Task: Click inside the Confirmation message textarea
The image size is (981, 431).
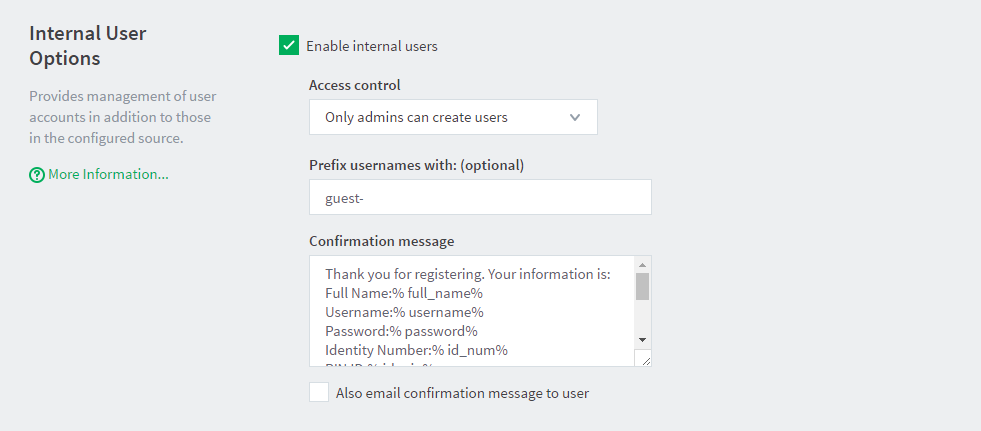Action: (472, 310)
